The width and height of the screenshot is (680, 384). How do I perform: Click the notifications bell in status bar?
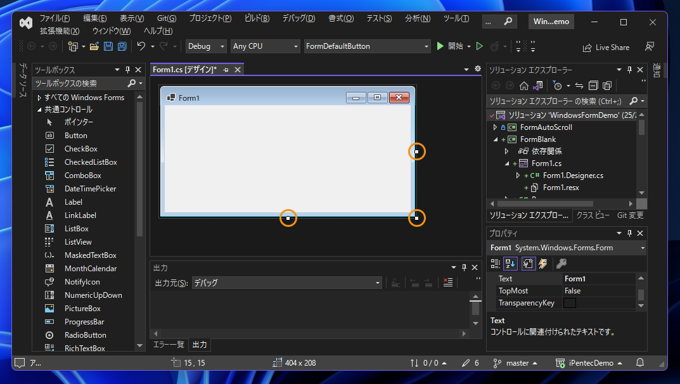click(640, 363)
